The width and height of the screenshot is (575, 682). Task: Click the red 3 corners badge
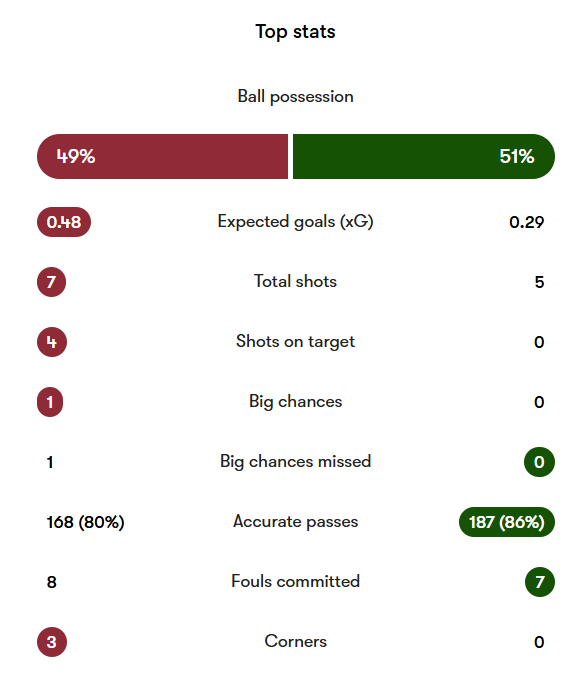pos(52,642)
